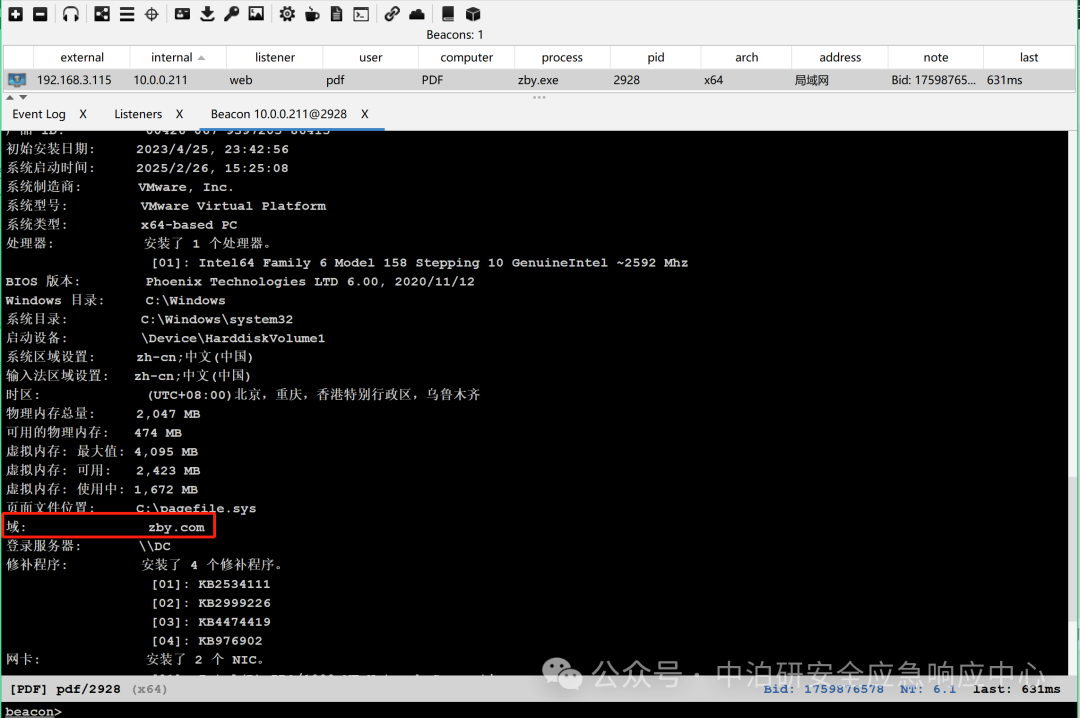
Task: Expand top pane with the down splitter arrow
Action: (x=23, y=97)
